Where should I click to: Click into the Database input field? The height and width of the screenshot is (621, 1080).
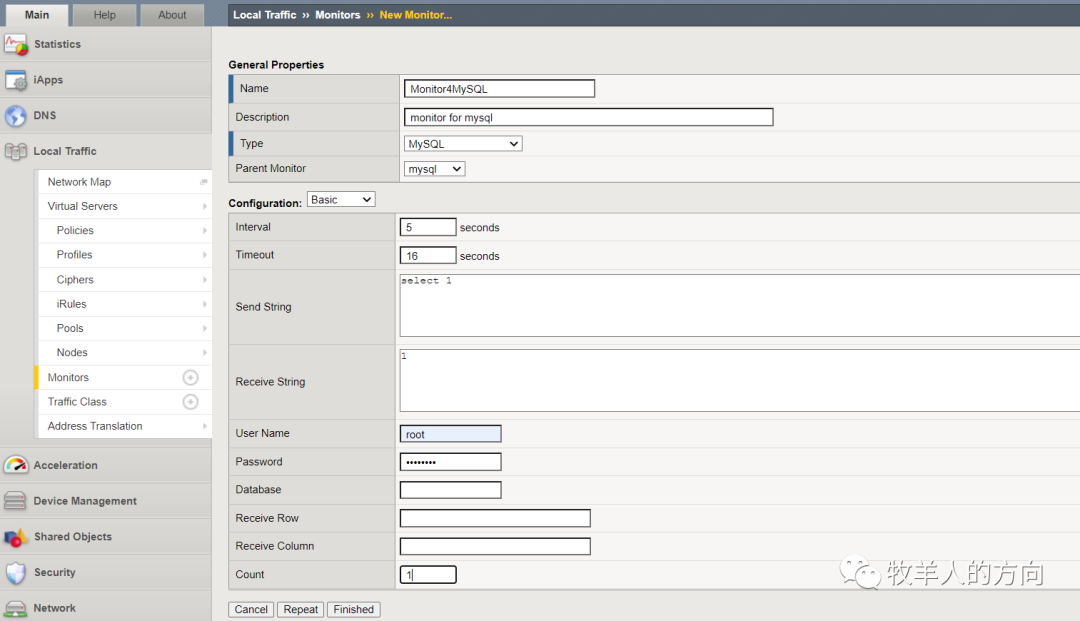(x=450, y=490)
